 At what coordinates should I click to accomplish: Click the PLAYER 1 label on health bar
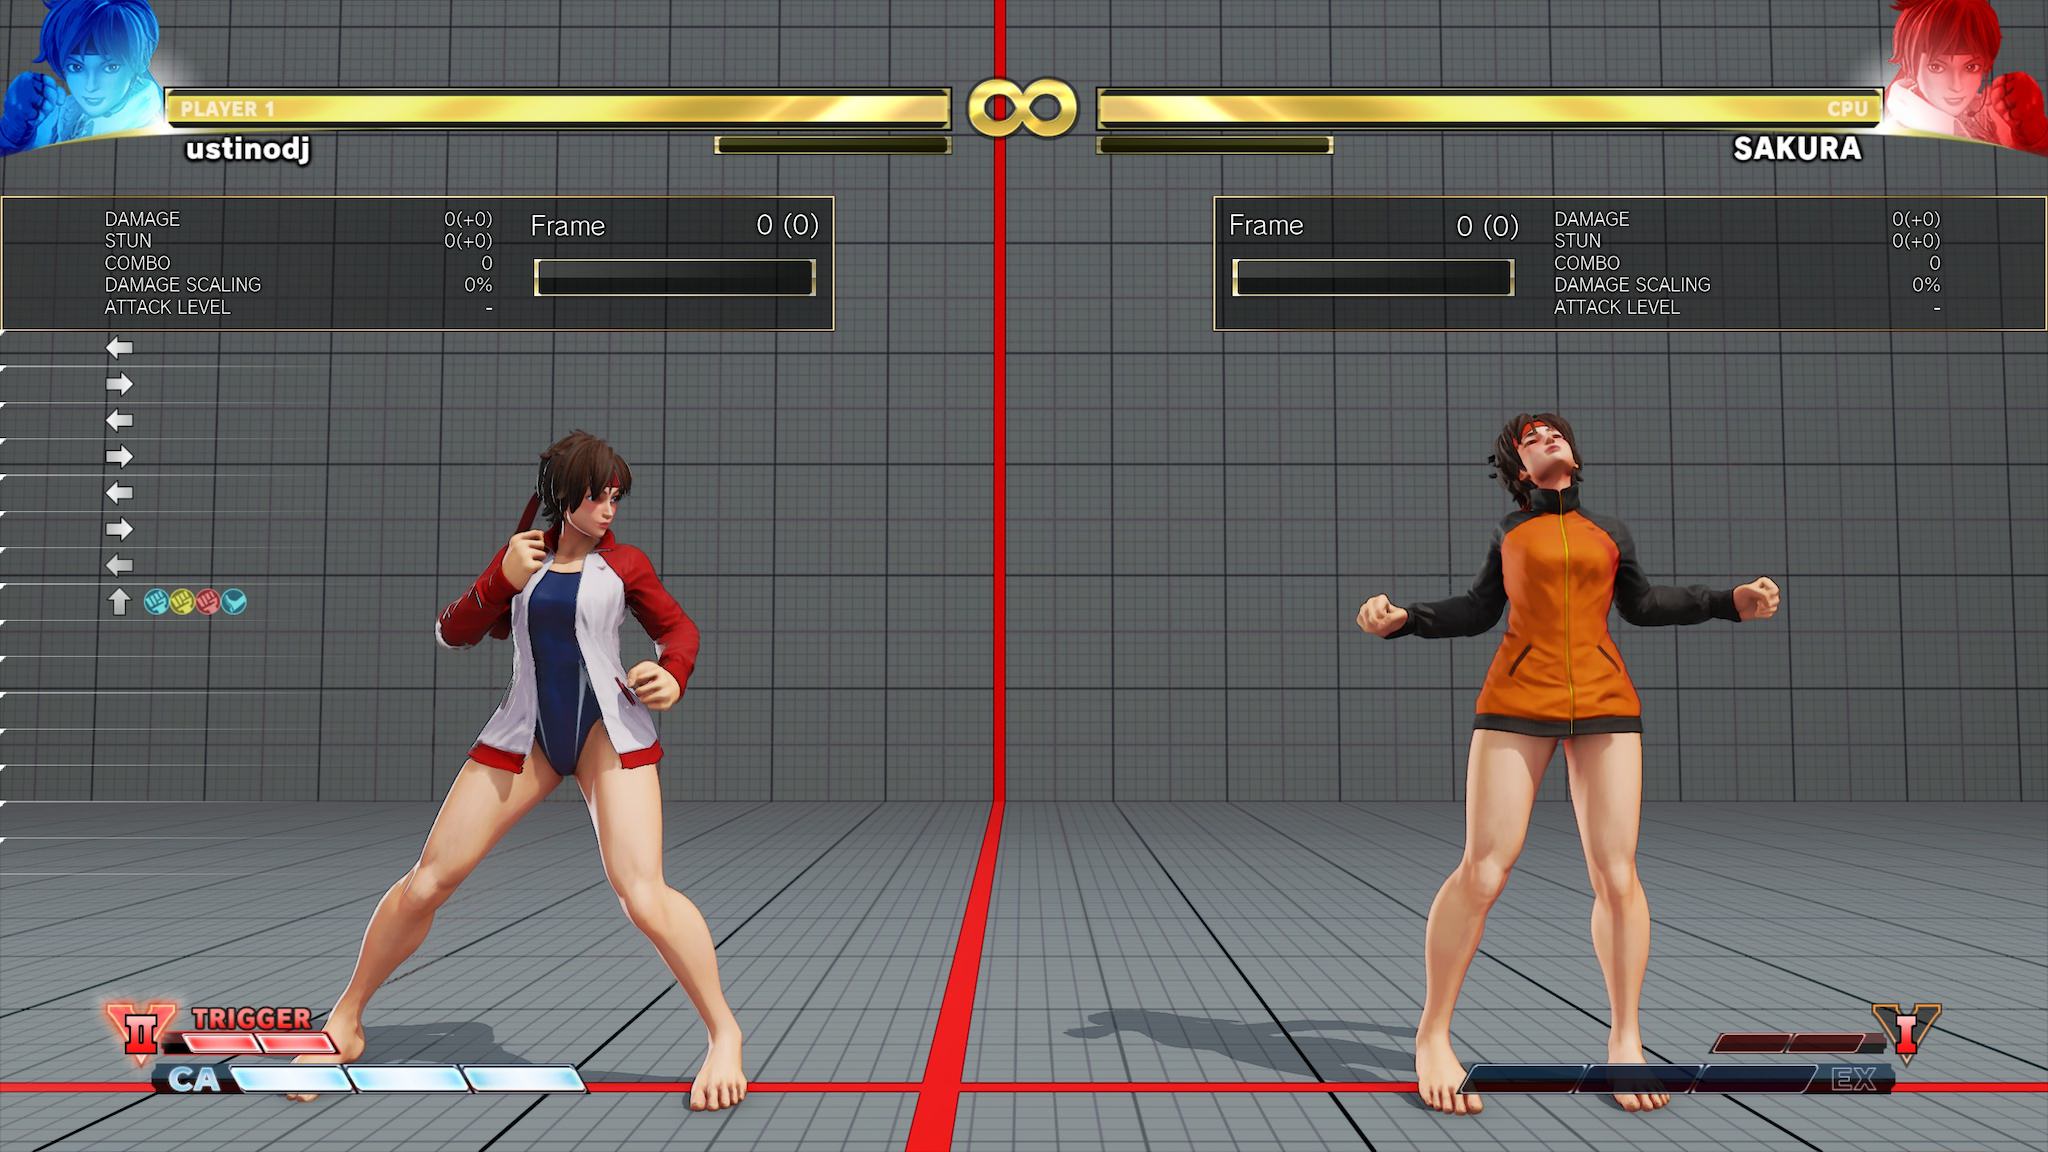(228, 109)
